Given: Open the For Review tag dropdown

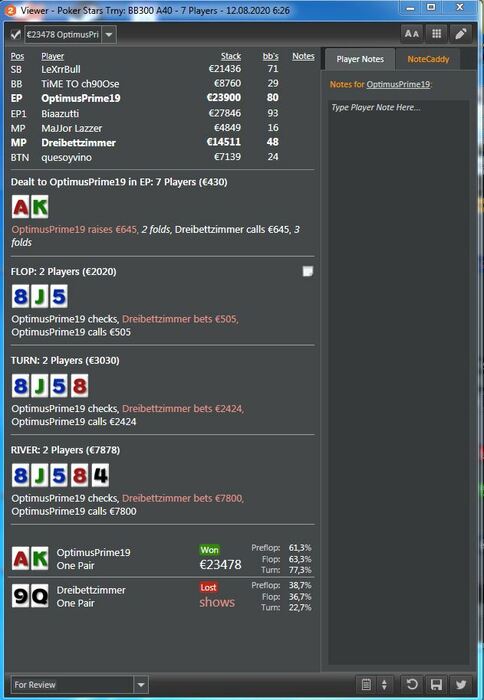Looking at the screenshot, I should click(79, 684).
